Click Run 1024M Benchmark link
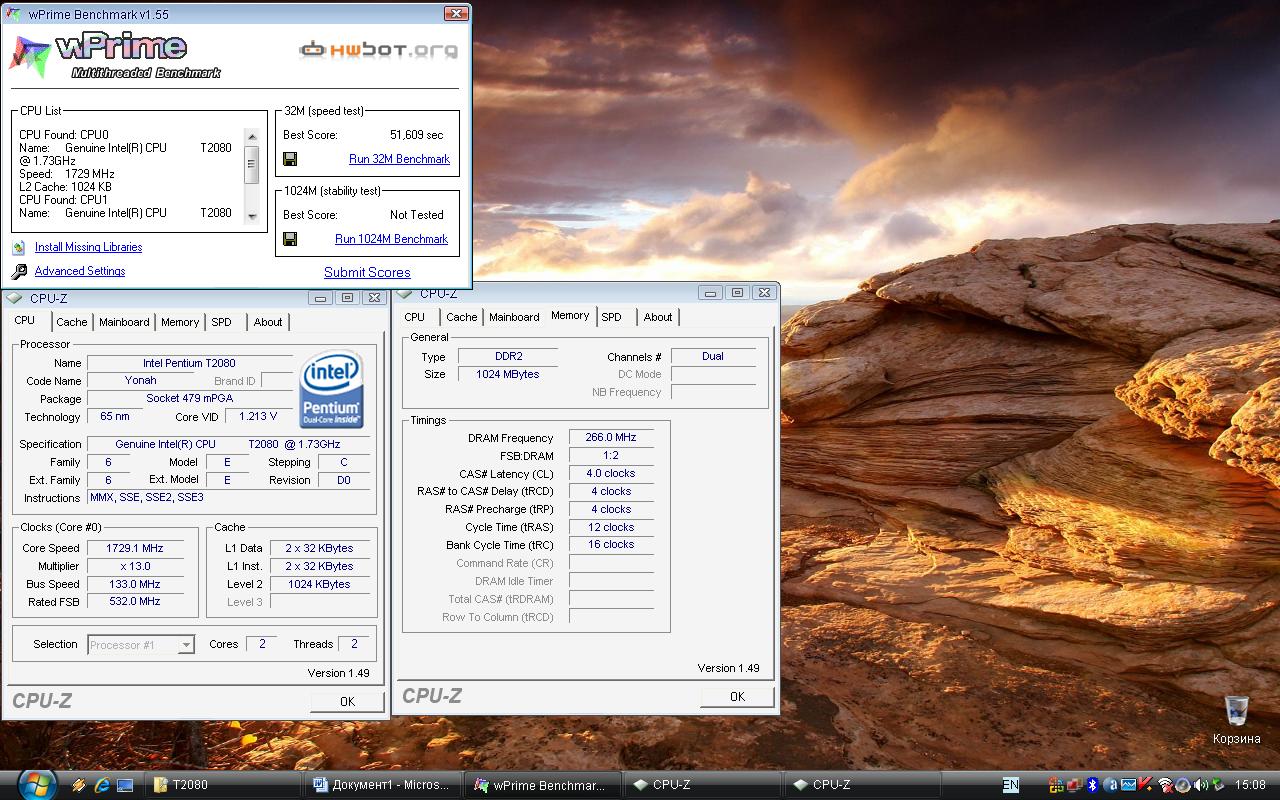Image resolution: width=1280 pixels, height=800 pixels. pos(391,239)
